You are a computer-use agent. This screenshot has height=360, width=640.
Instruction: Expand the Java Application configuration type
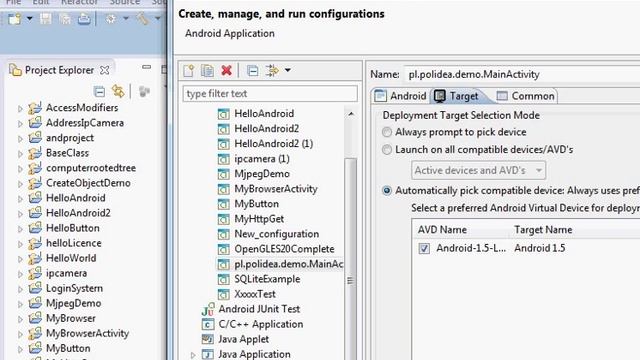click(x=193, y=355)
